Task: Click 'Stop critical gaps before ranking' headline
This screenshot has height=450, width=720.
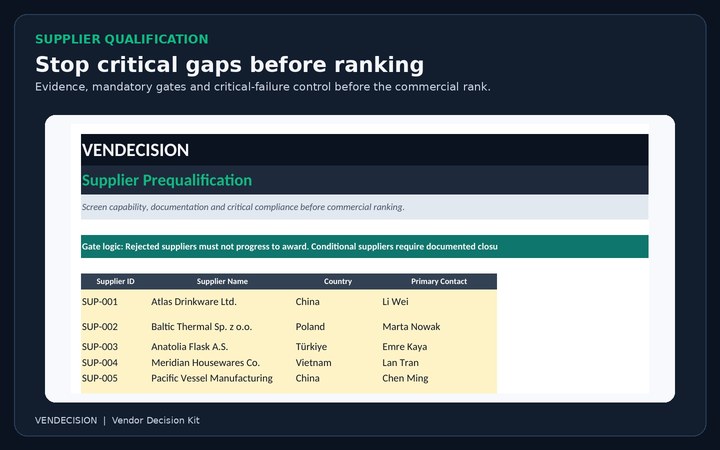Action: (230, 65)
